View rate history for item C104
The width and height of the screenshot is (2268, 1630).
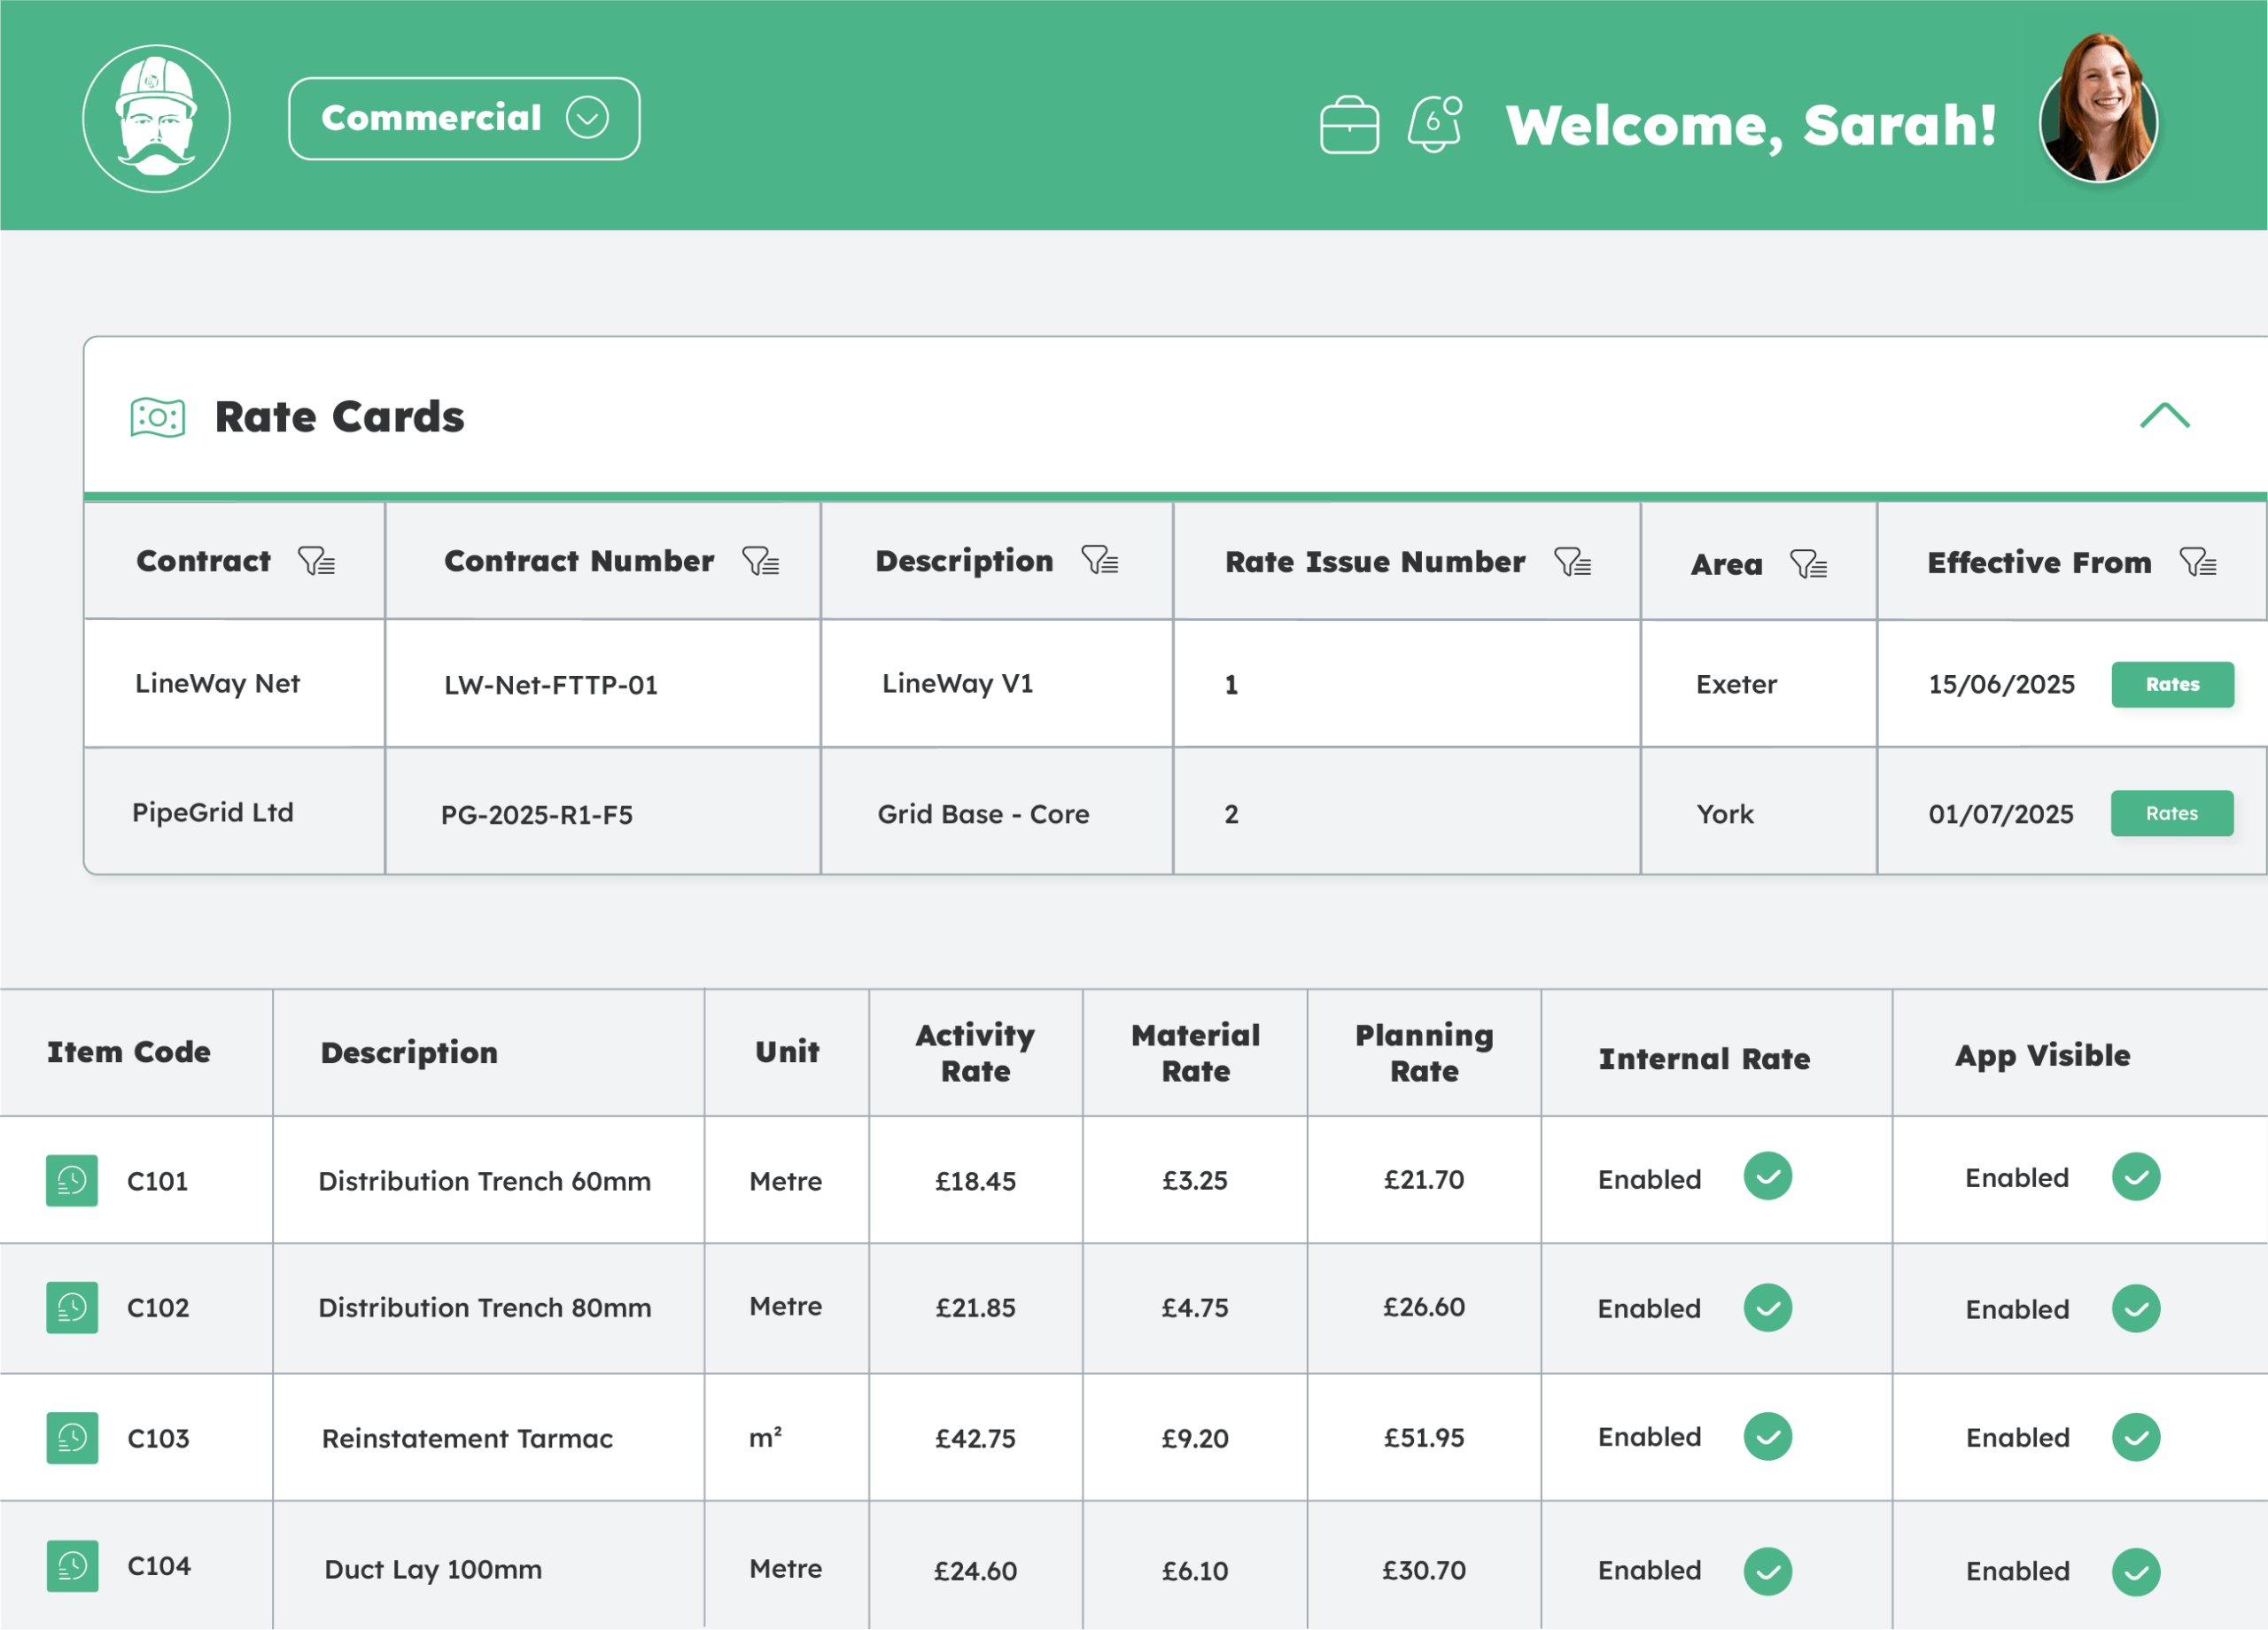click(72, 1566)
